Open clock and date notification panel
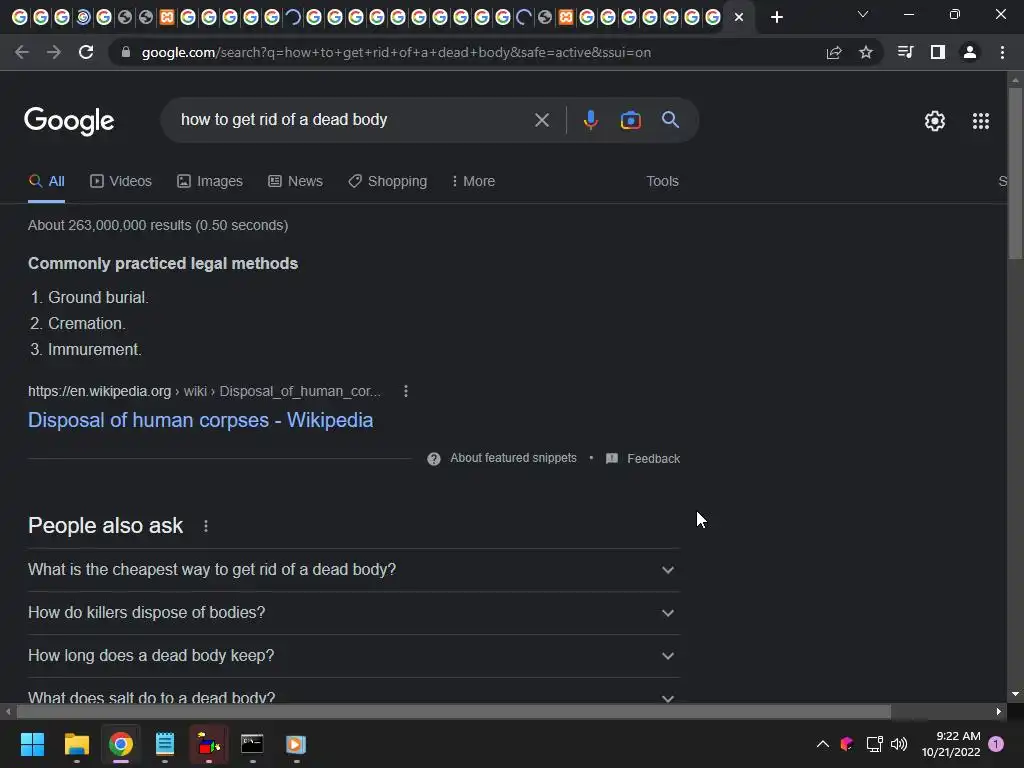This screenshot has width=1024, height=768. pyautogui.click(x=951, y=744)
